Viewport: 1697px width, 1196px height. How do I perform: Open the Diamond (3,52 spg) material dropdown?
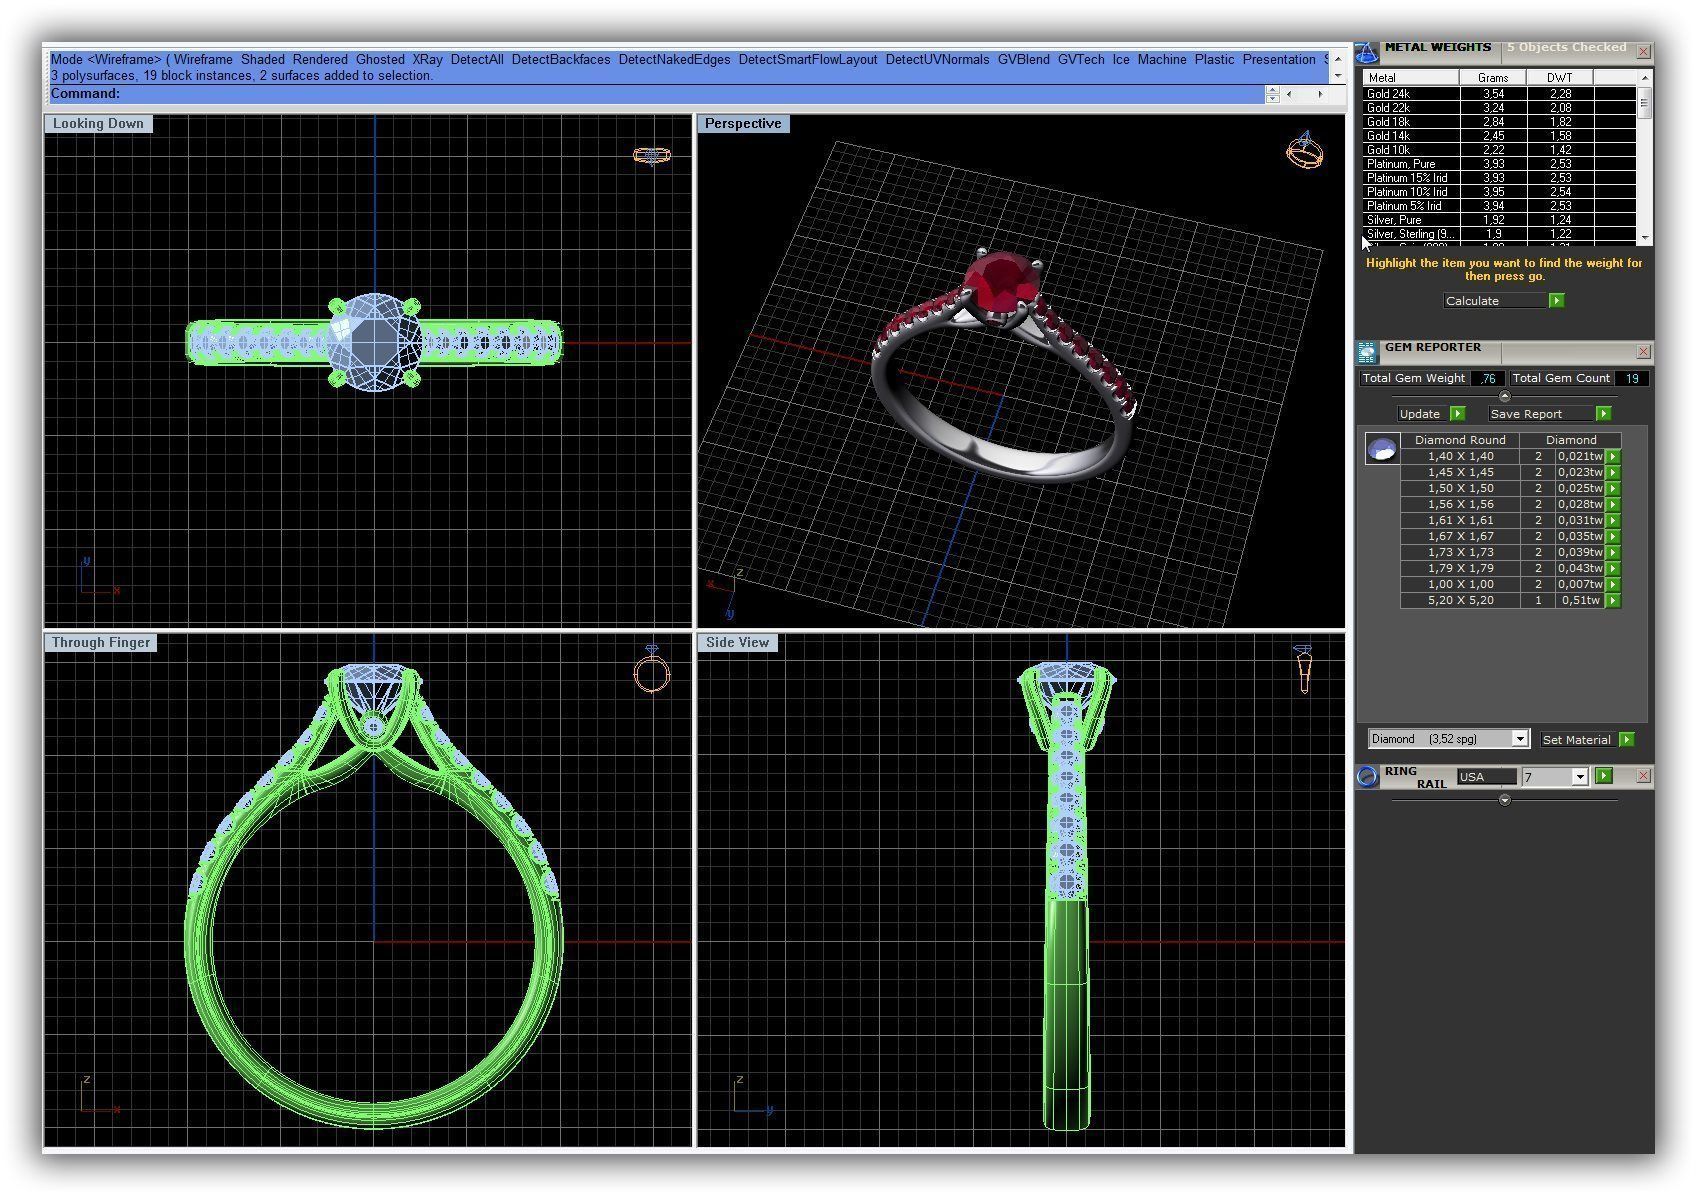pos(1520,739)
